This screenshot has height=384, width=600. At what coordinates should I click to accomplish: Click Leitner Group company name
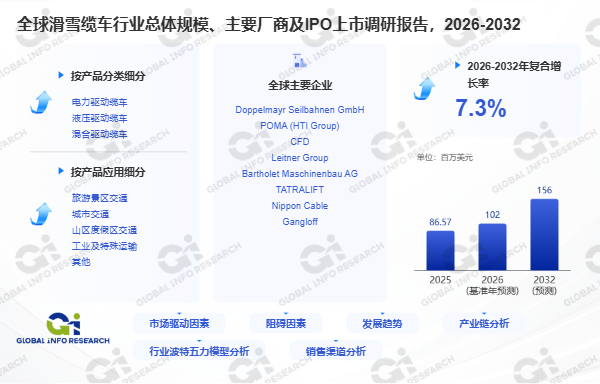[x=300, y=158]
